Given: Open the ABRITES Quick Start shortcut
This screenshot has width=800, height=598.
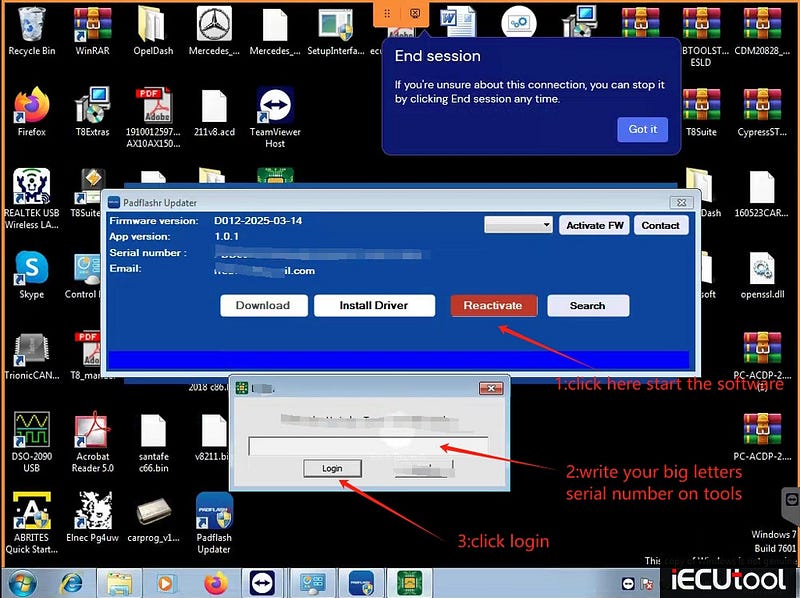Looking at the screenshot, I should click(x=31, y=523).
